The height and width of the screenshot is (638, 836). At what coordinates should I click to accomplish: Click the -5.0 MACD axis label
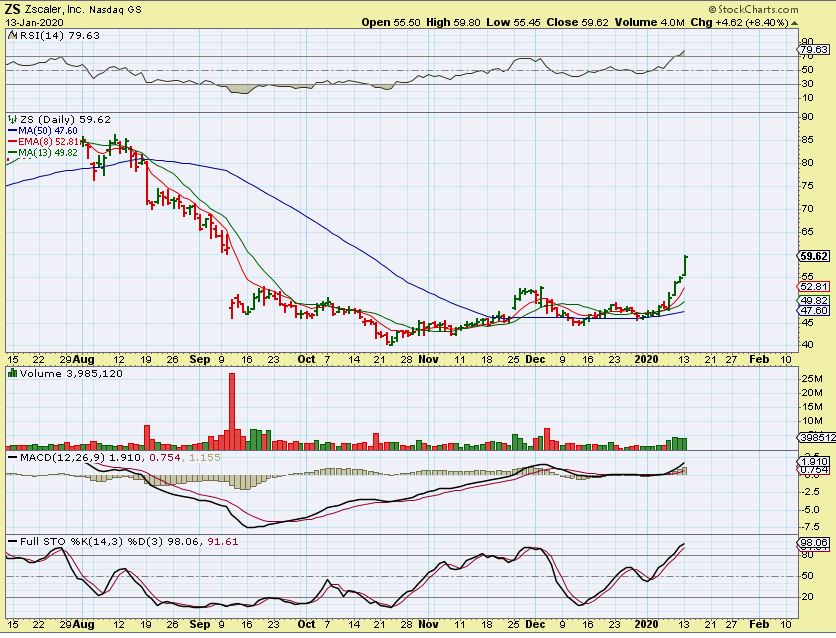coord(810,510)
